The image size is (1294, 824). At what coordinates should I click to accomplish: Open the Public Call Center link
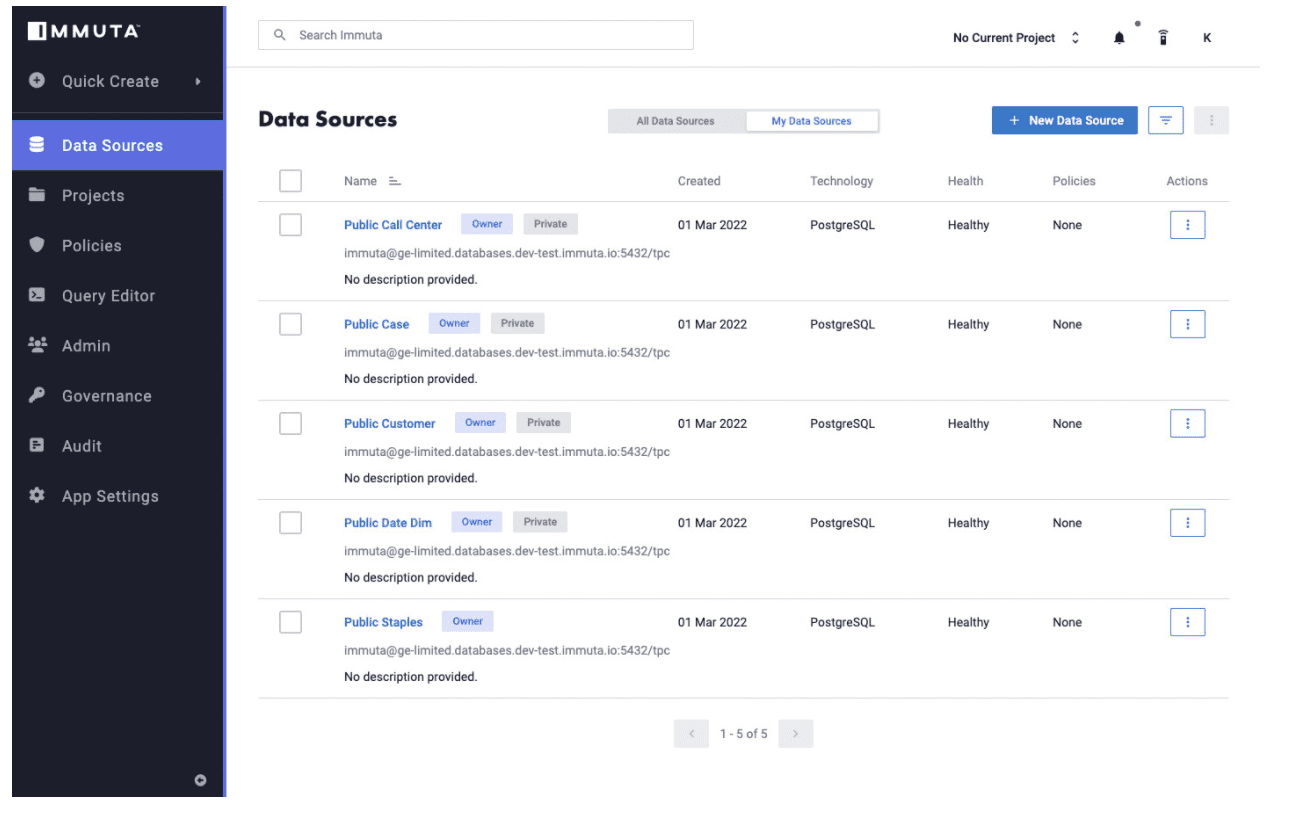pos(393,225)
